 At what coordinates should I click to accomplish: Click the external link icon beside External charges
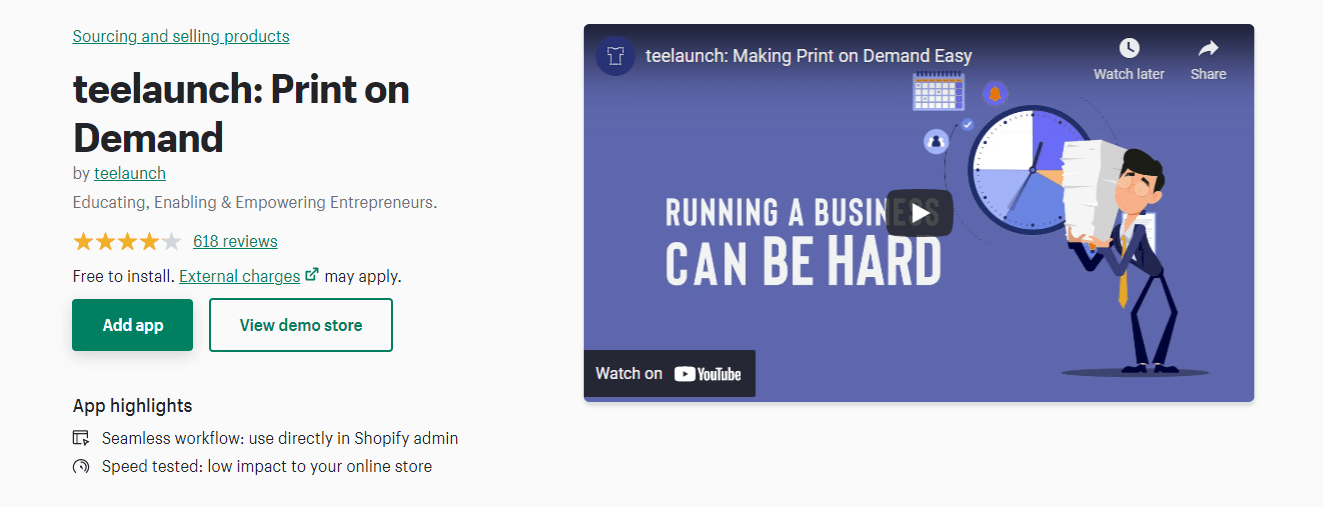[x=312, y=275]
